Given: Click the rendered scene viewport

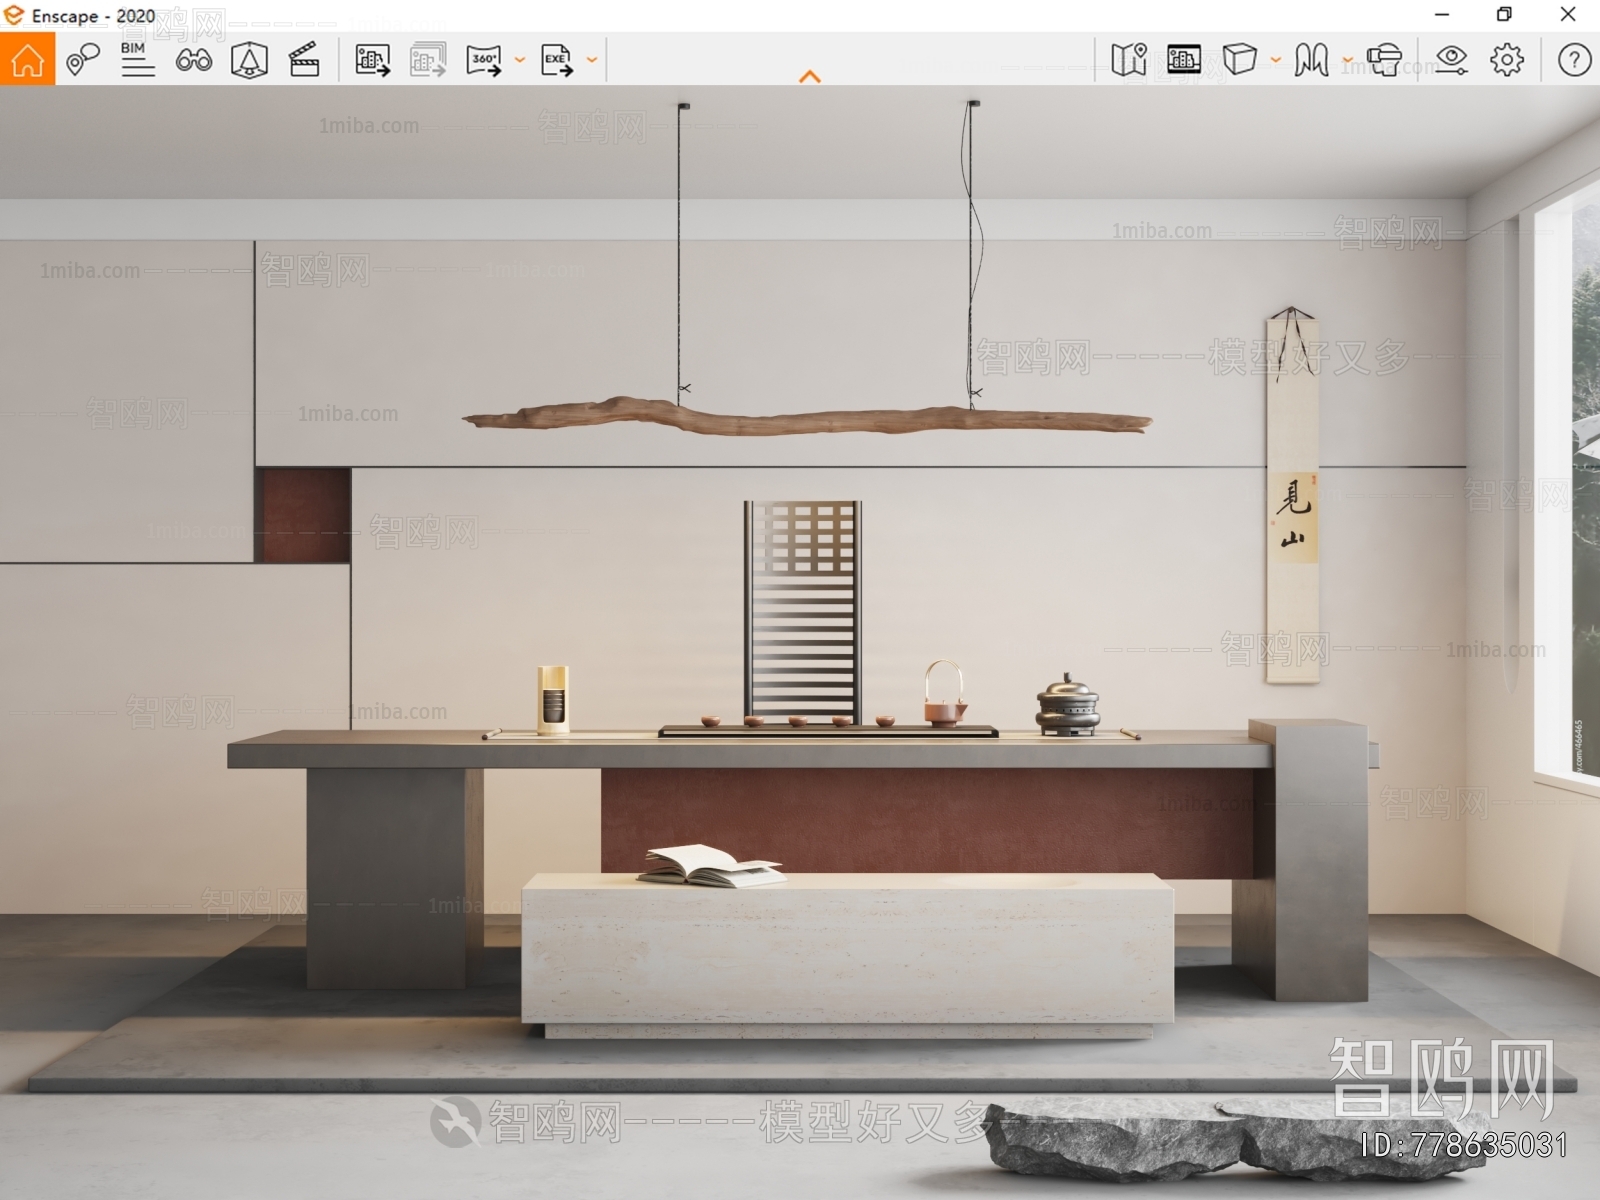Looking at the screenshot, I should 800,642.
